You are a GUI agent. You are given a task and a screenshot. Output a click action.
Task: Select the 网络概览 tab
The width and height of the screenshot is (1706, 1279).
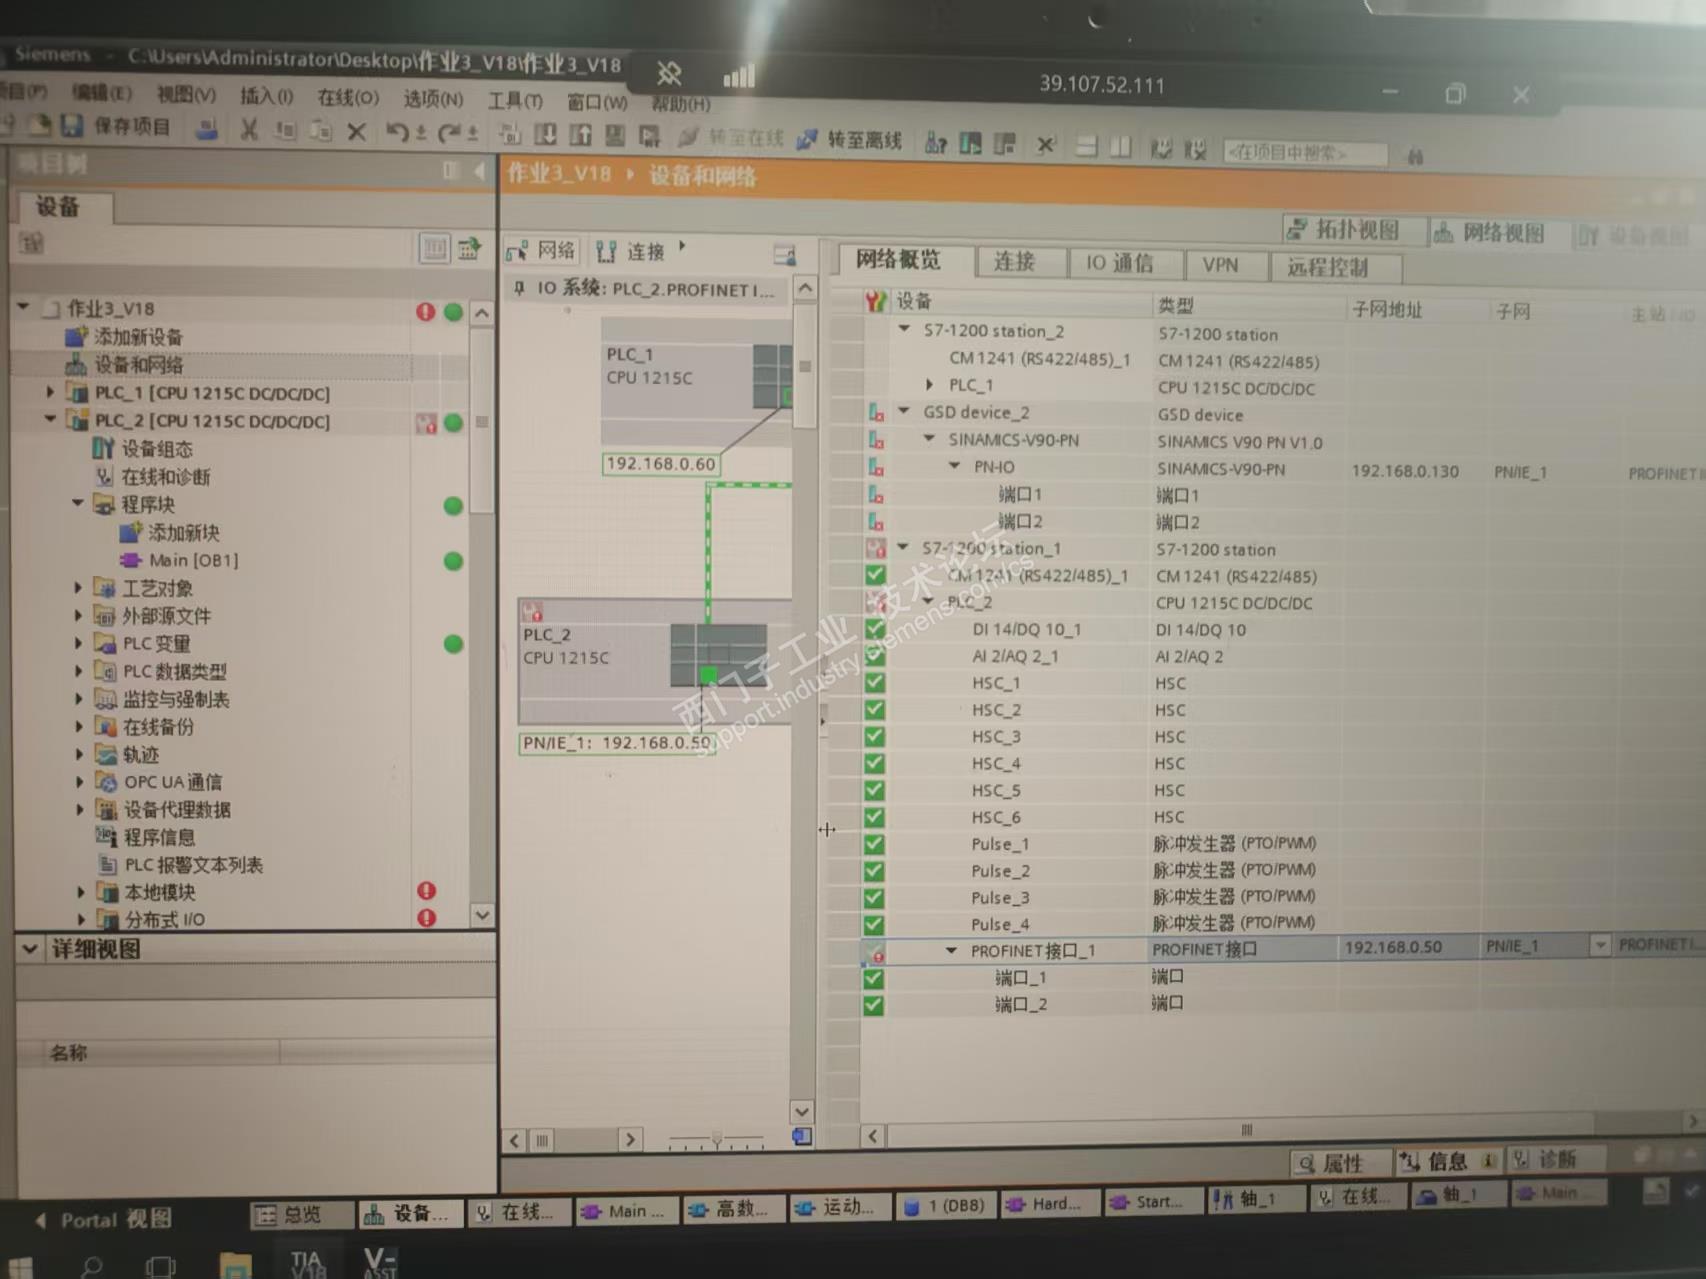(x=898, y=260)
